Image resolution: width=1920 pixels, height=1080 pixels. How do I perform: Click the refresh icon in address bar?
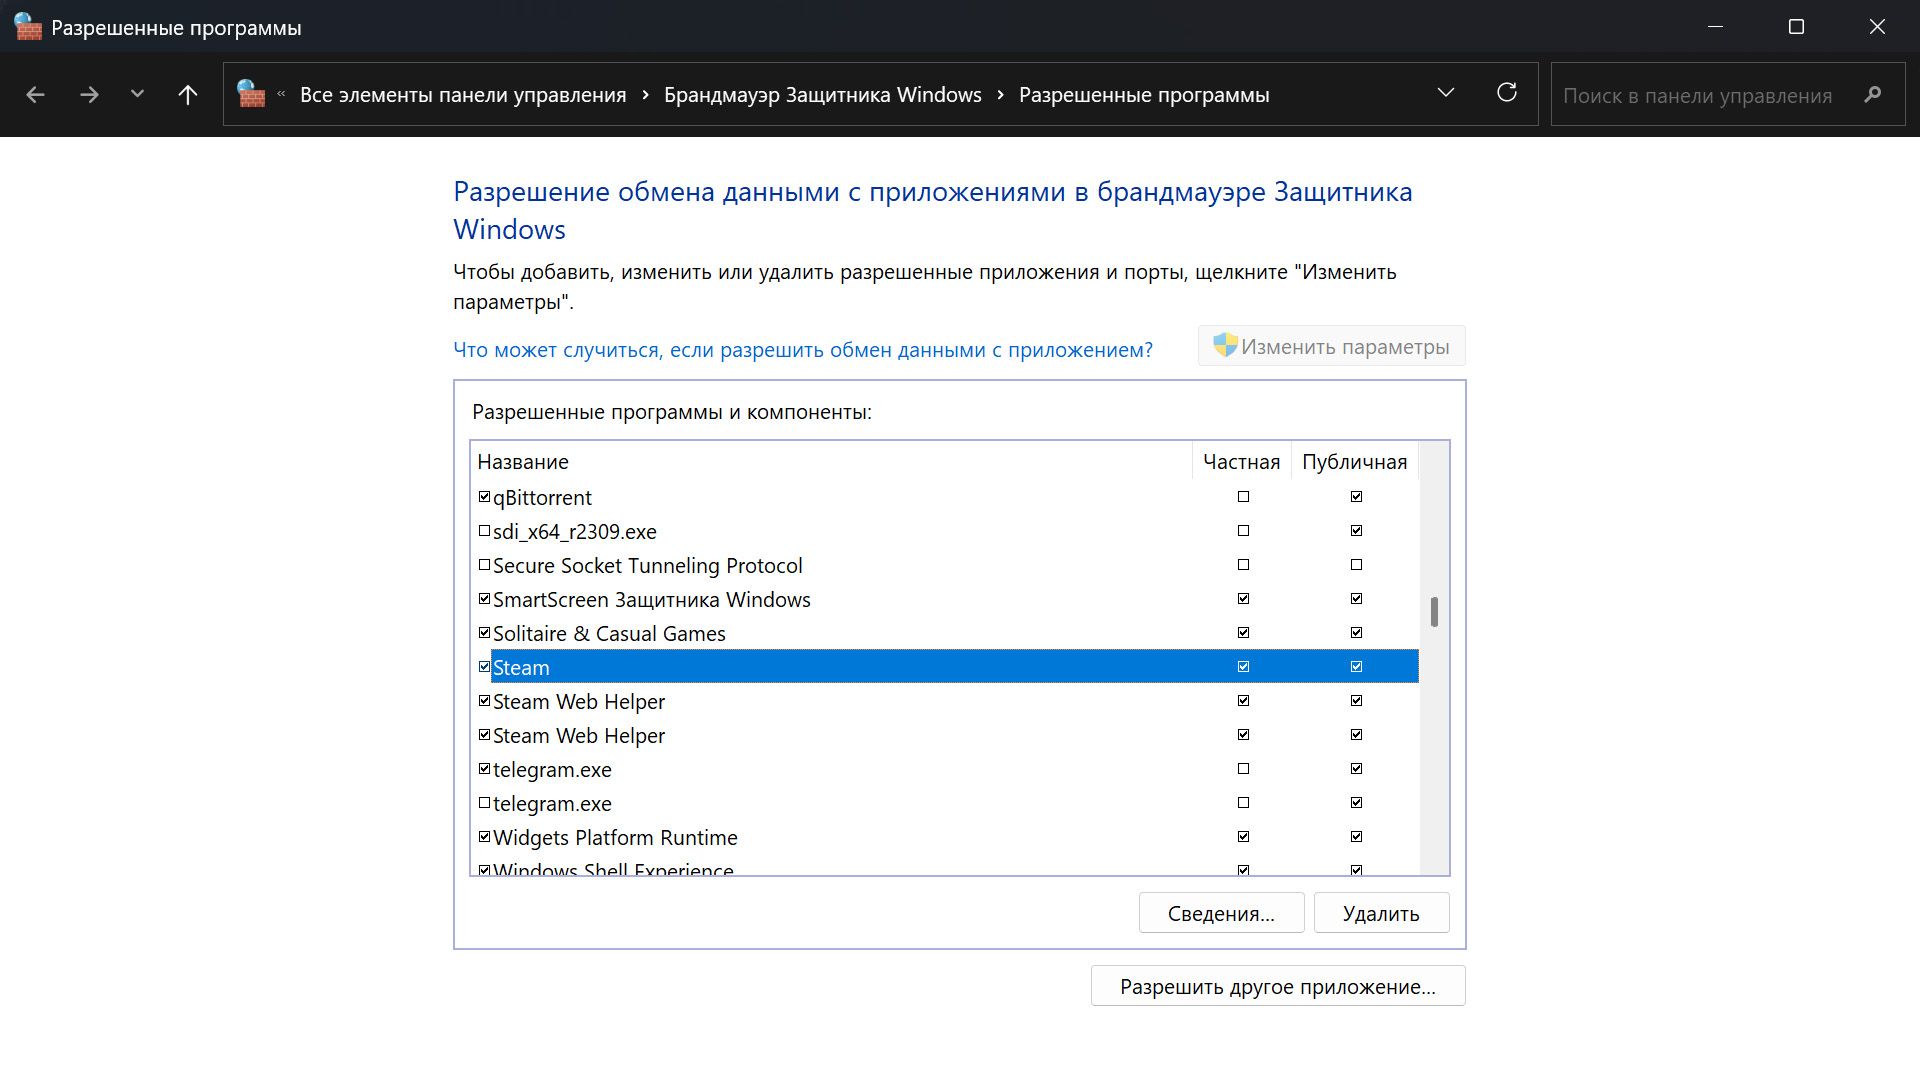[x=1506, y=93]
